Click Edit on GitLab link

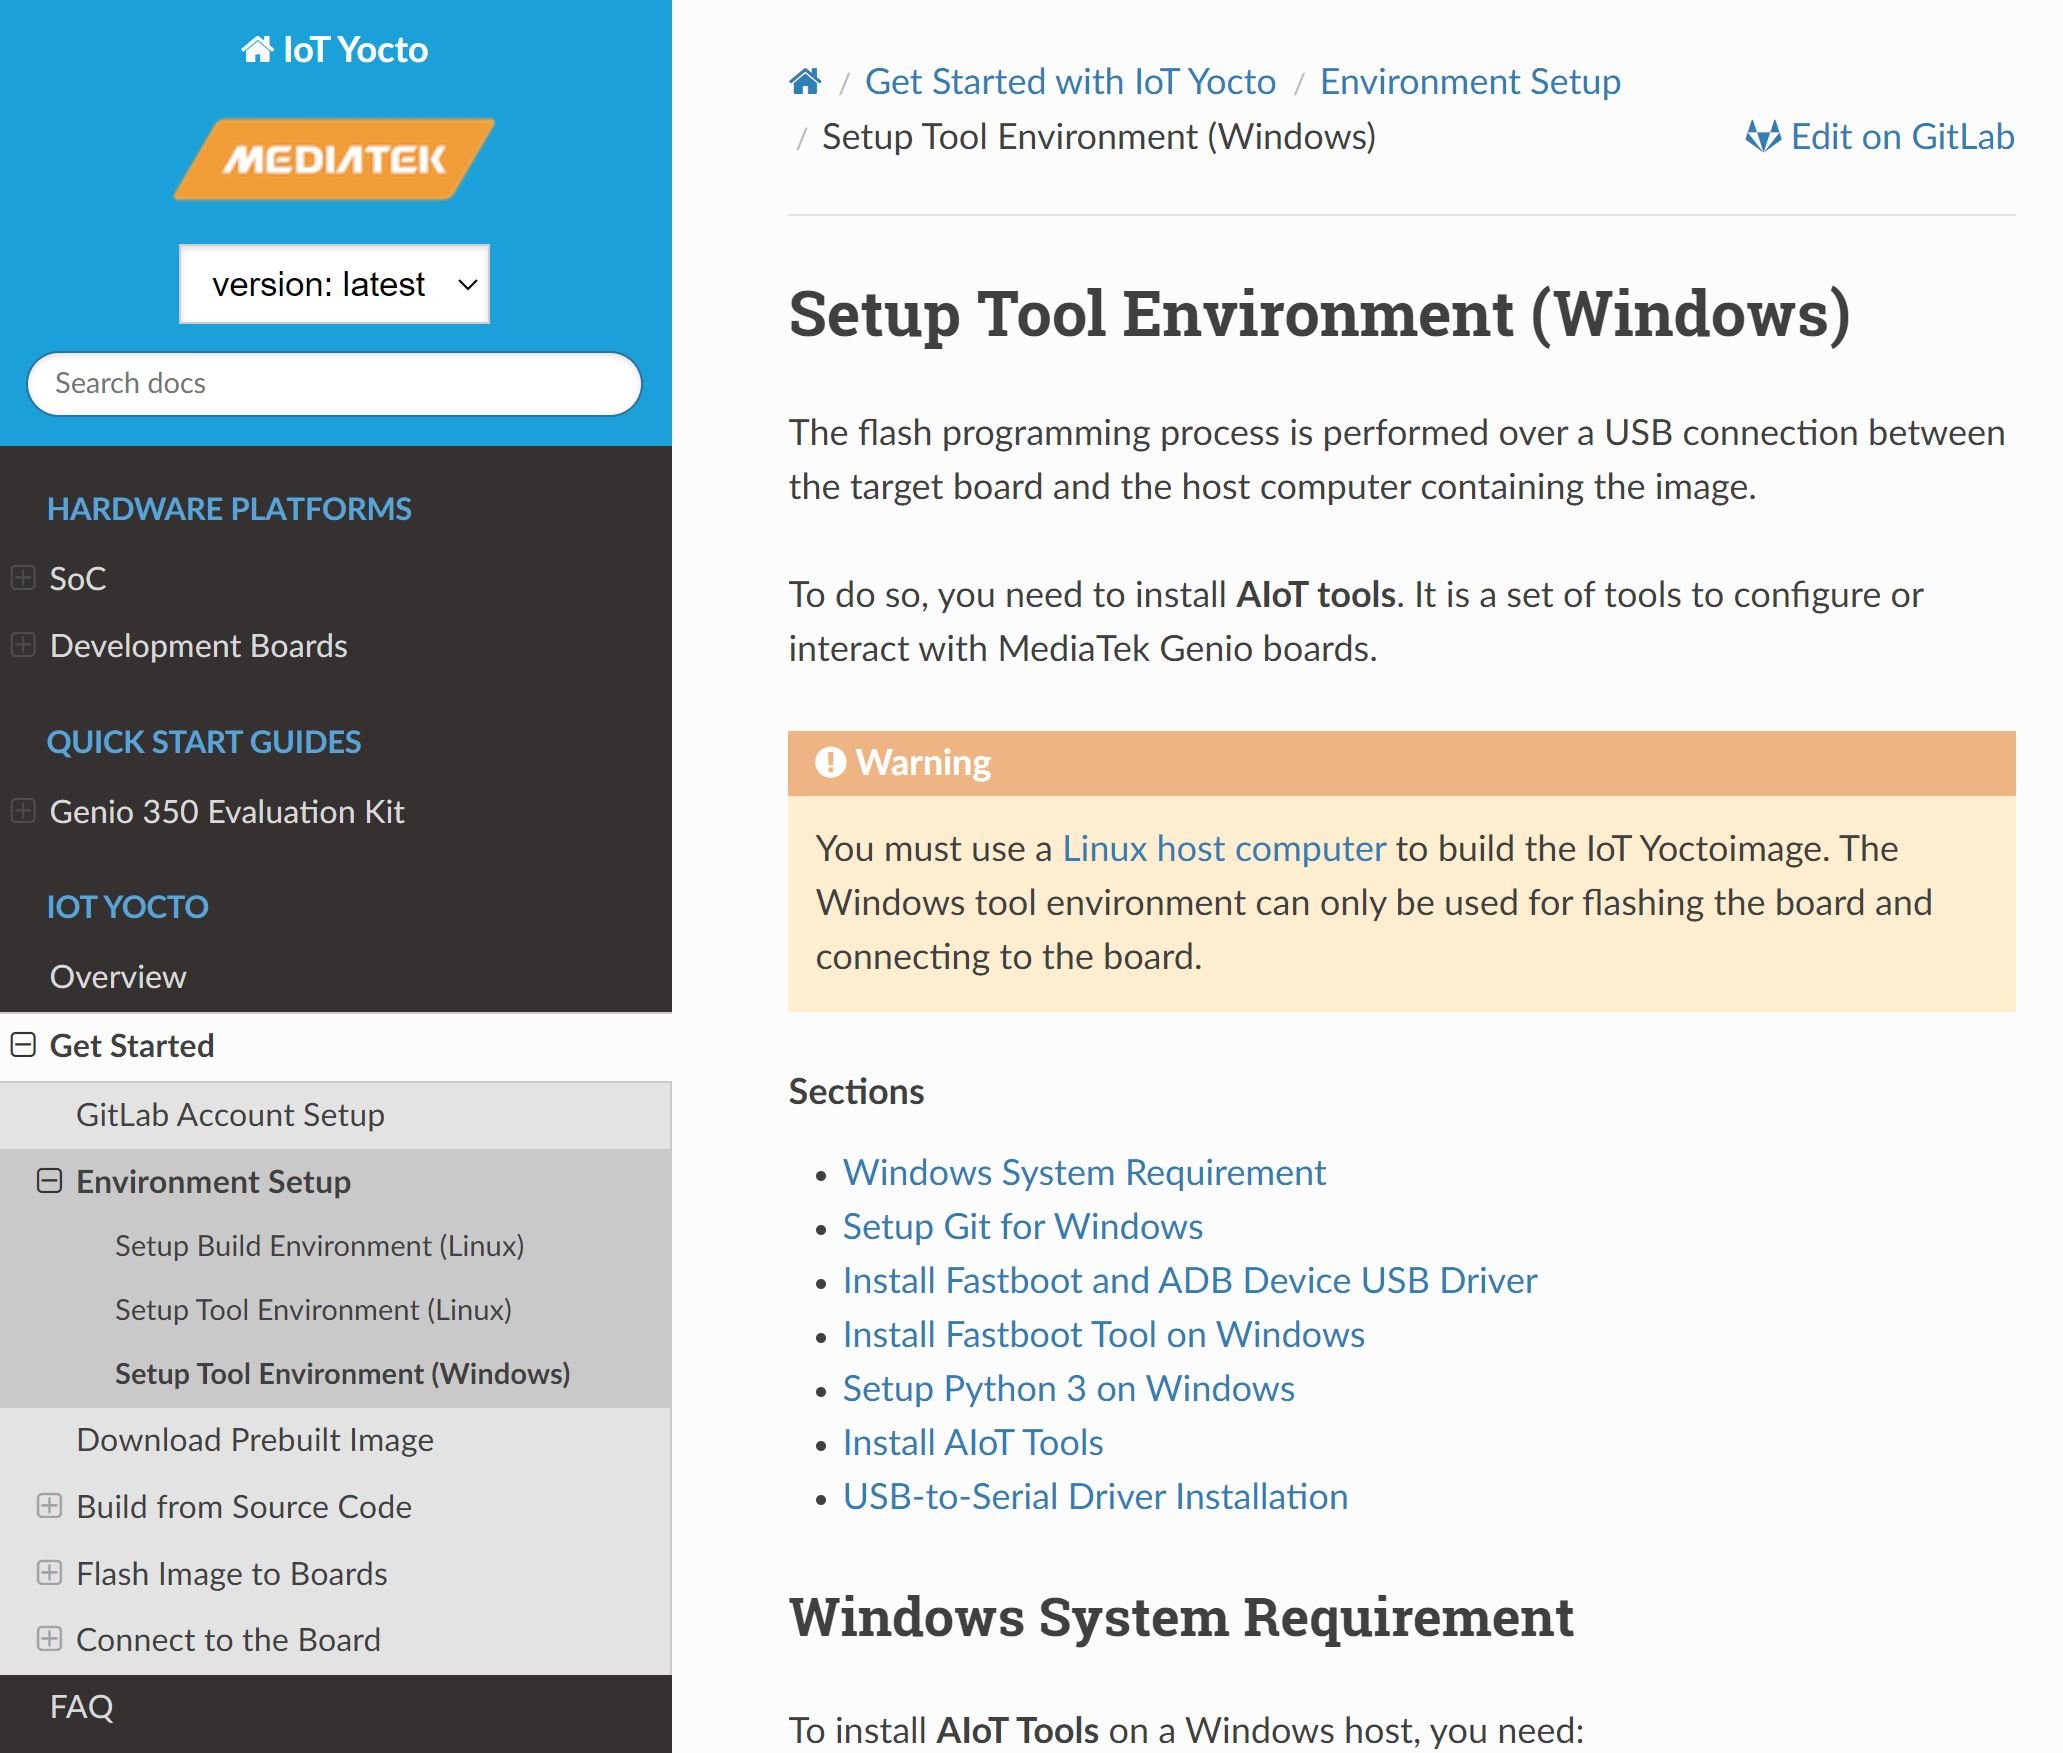coord(1880,136)
